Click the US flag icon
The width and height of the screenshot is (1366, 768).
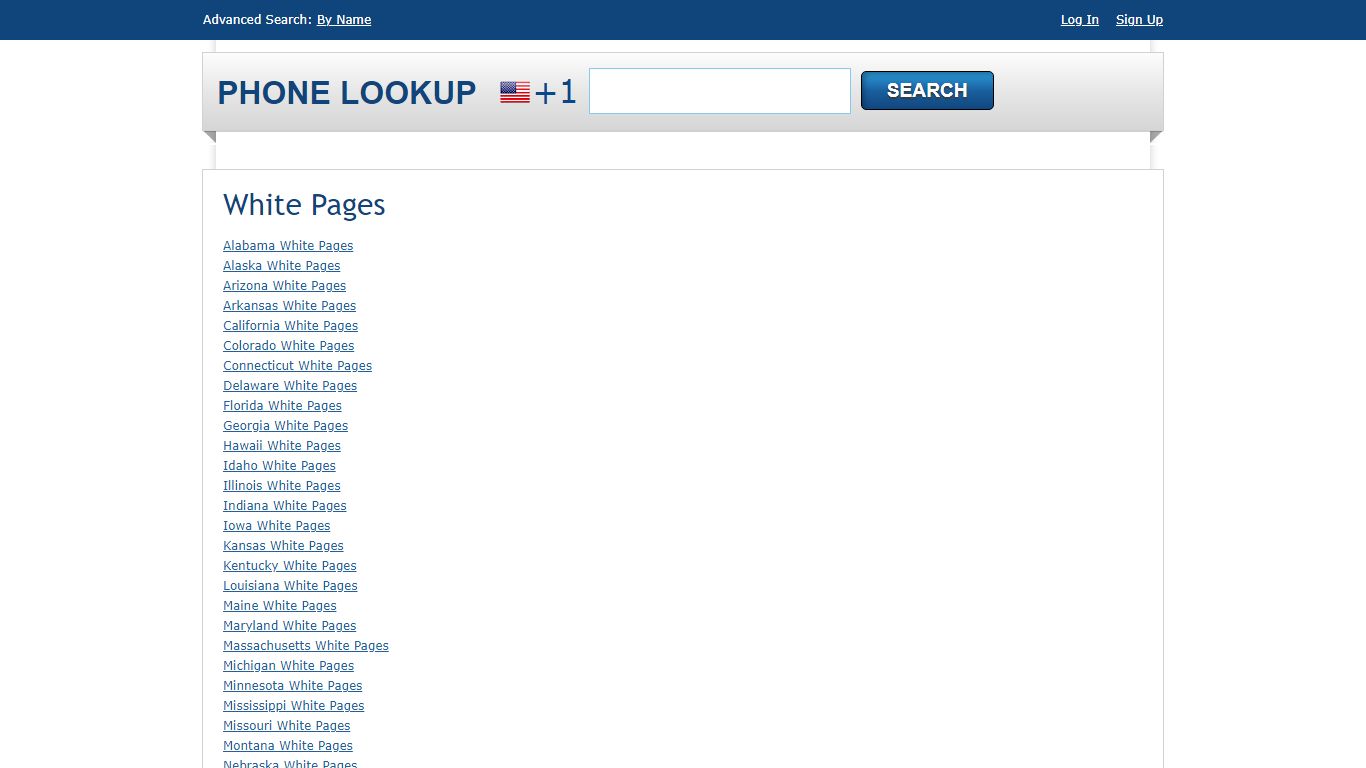[515, 93]
